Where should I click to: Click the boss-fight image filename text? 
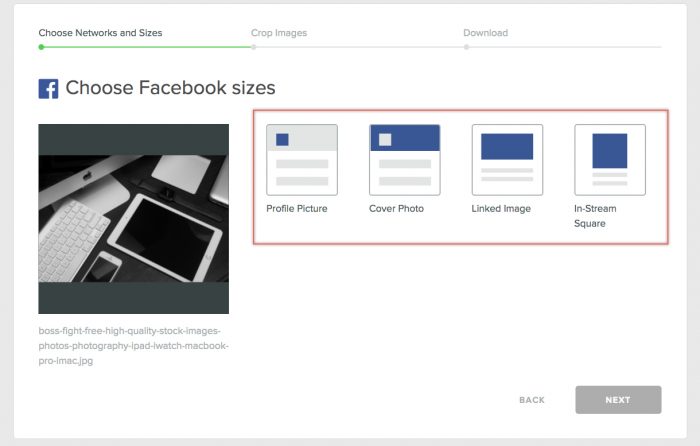(x=133, y=345)
